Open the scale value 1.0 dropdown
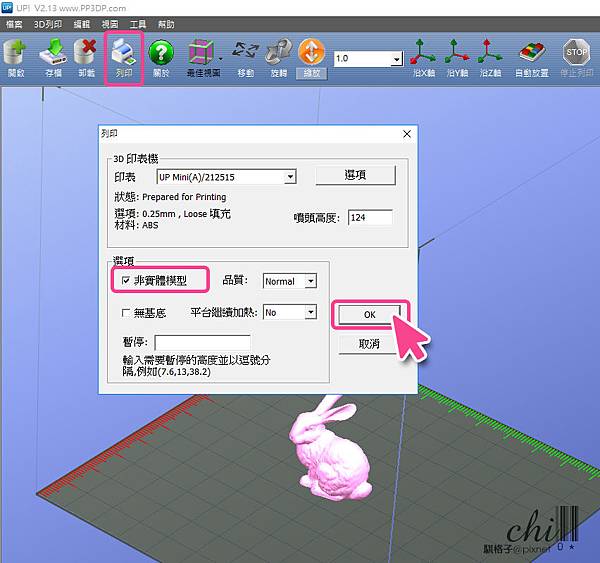600x563 pixels. click(397, 59)
